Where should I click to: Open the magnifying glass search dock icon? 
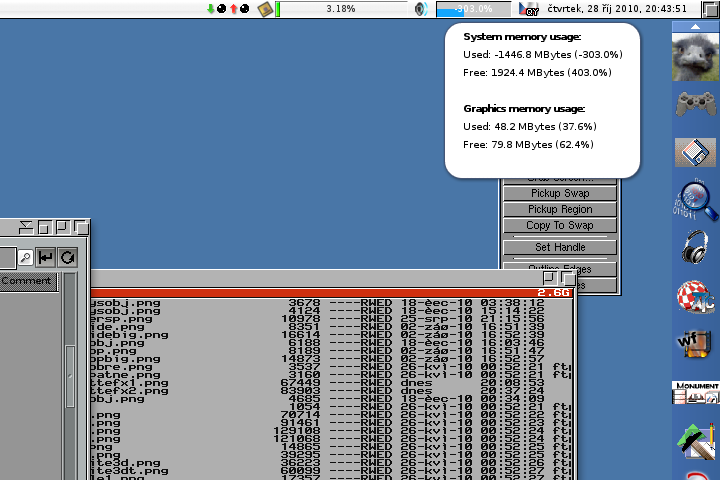pyautogui.click(x=697, y=201)
